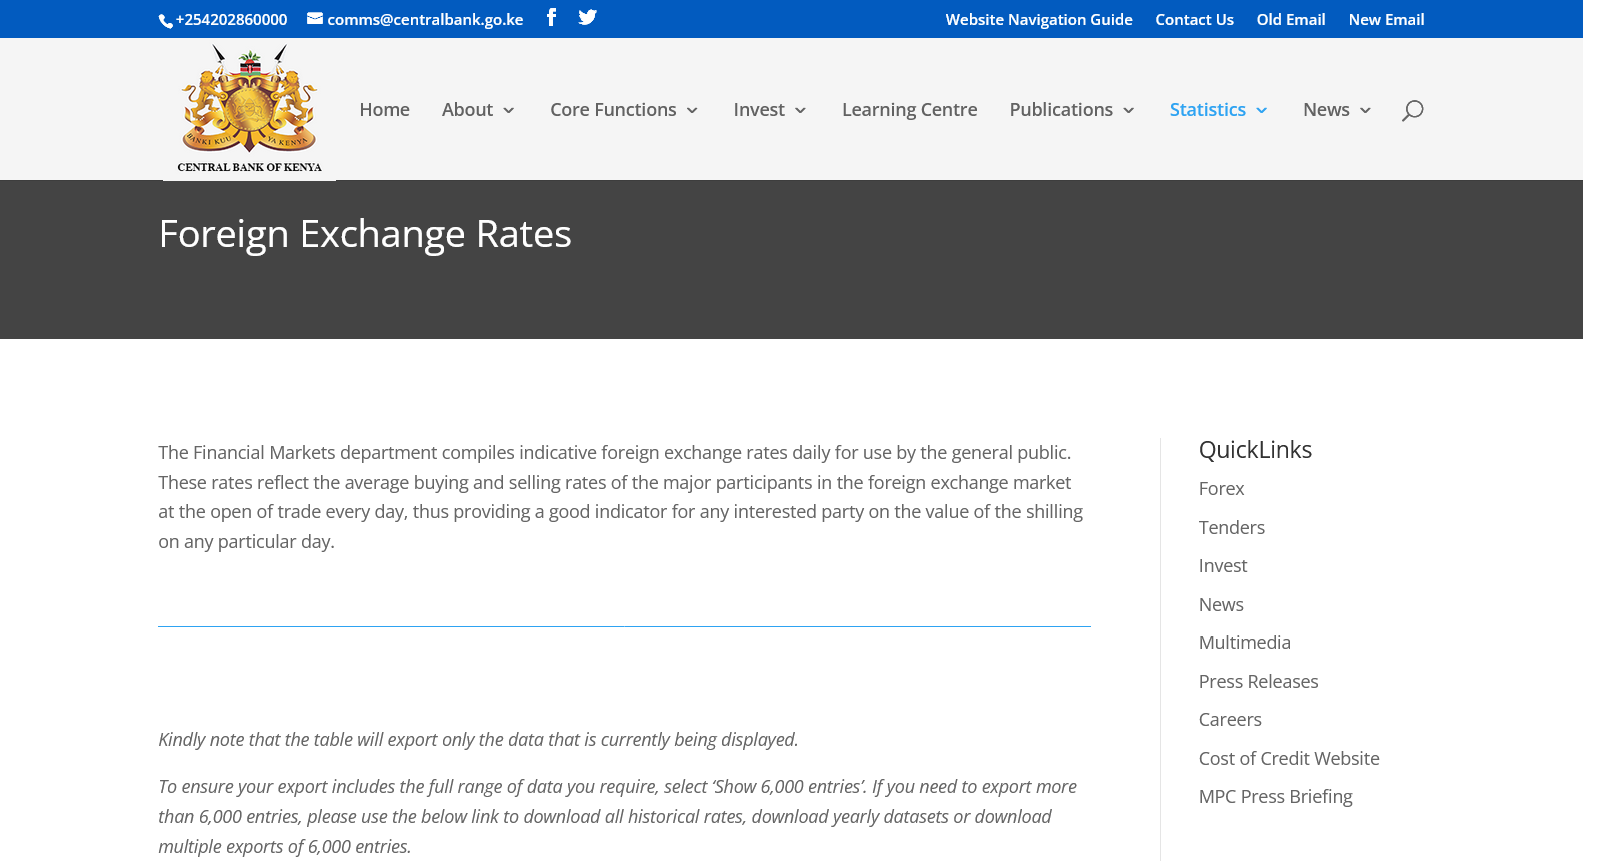Select Forex in QuickLinks
This screenshot has height=861, width=1603.
(x=1221, y=488)
